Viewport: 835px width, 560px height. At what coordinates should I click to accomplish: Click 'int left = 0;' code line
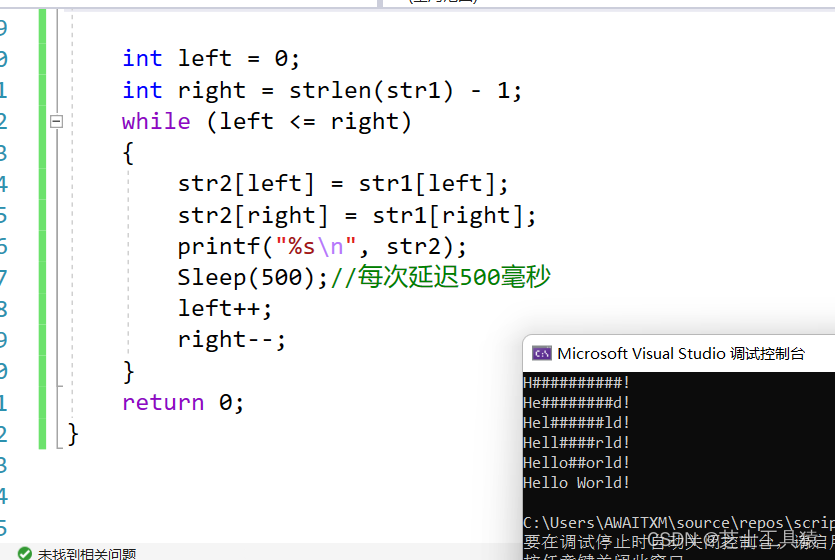tap(211, 59)
